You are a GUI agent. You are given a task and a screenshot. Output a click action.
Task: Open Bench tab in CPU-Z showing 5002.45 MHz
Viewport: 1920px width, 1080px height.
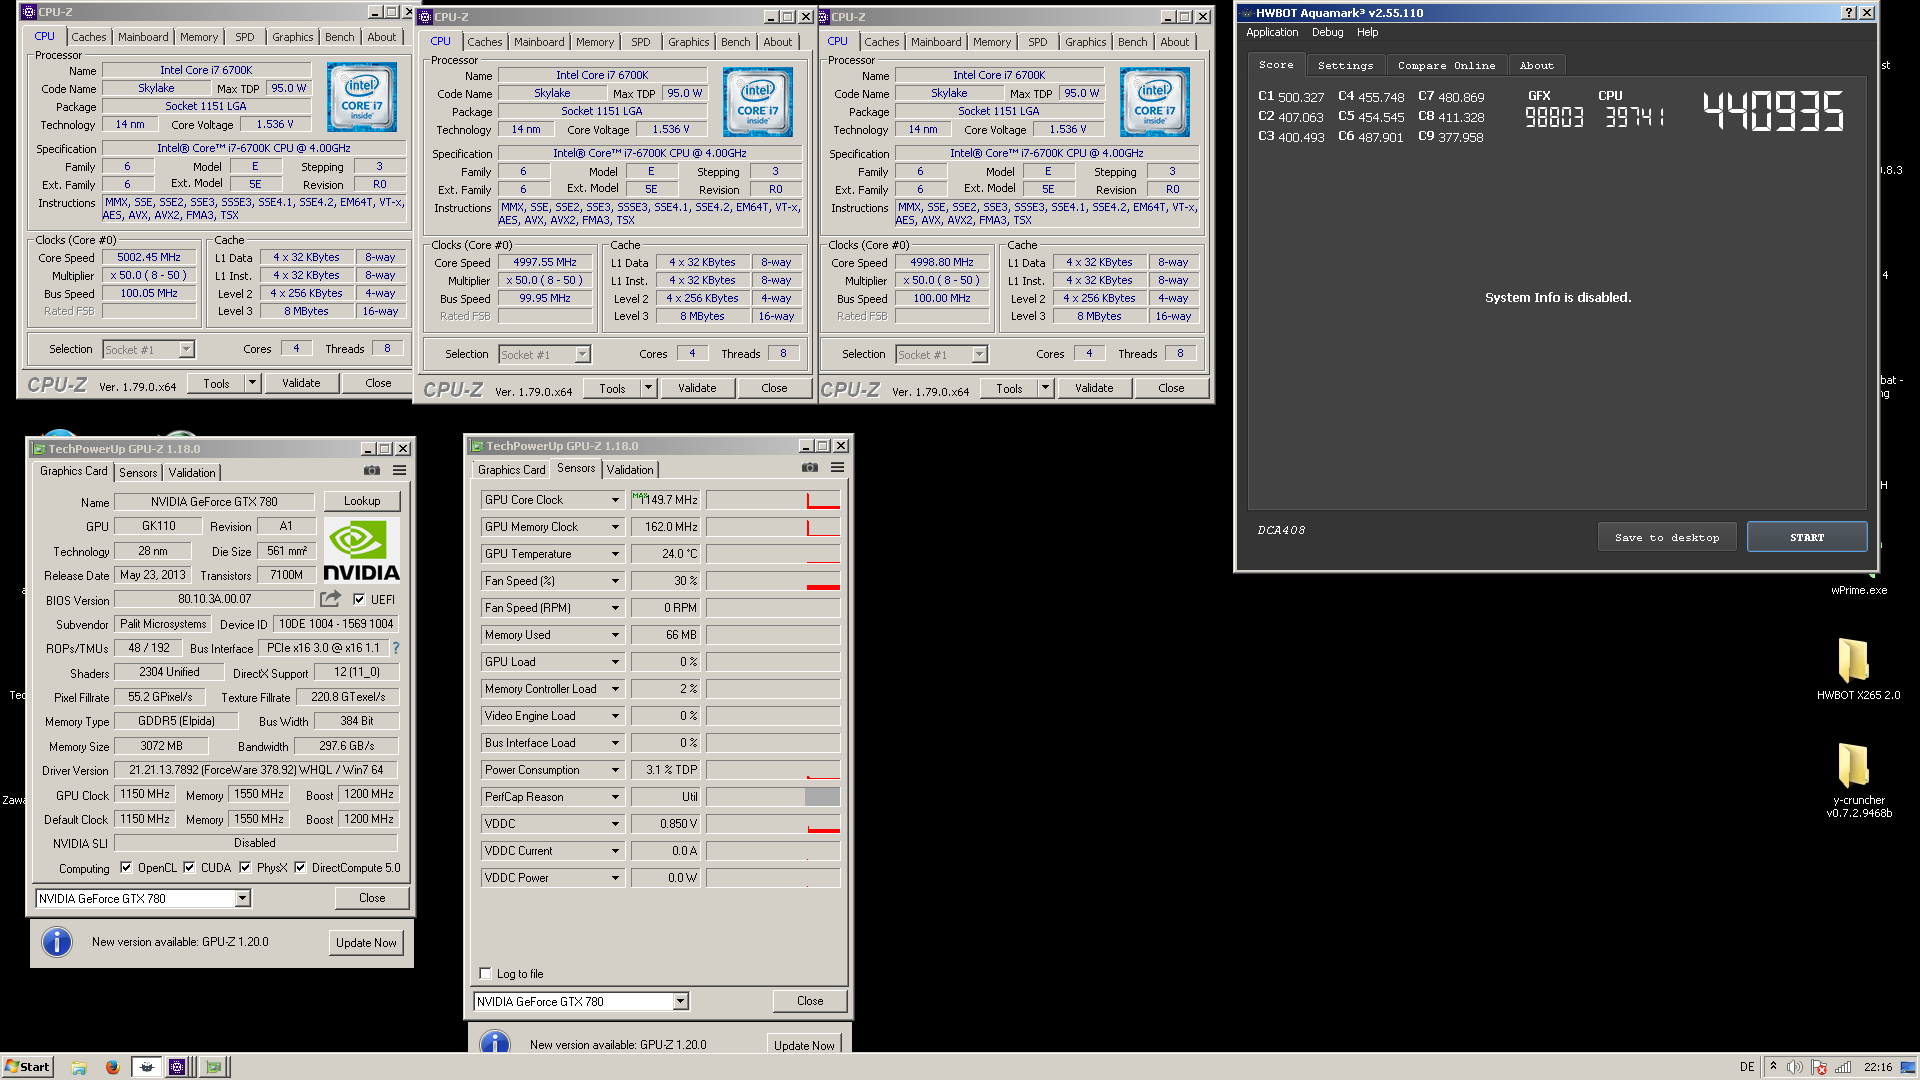click(339, 37)
